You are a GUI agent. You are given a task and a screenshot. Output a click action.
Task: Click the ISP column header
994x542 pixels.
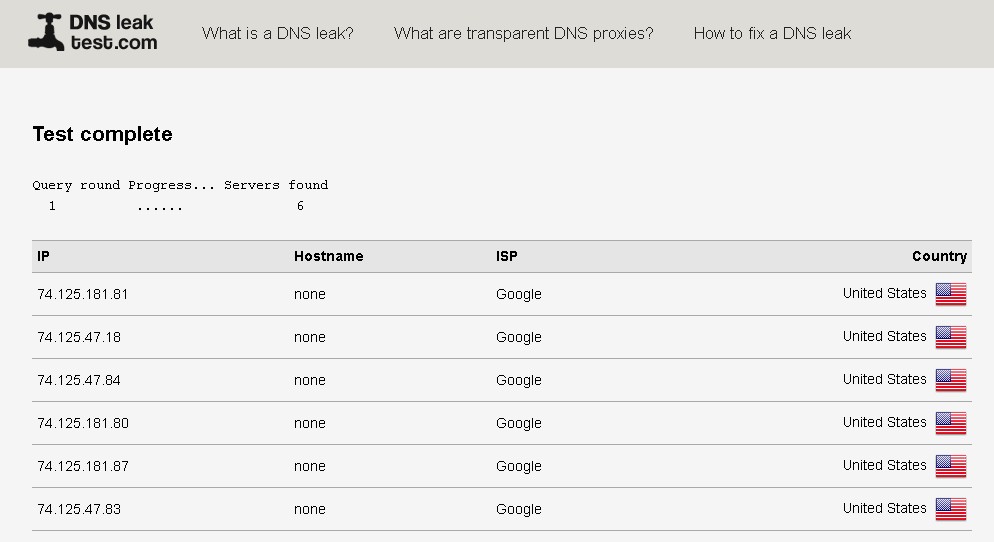[507, 256]
